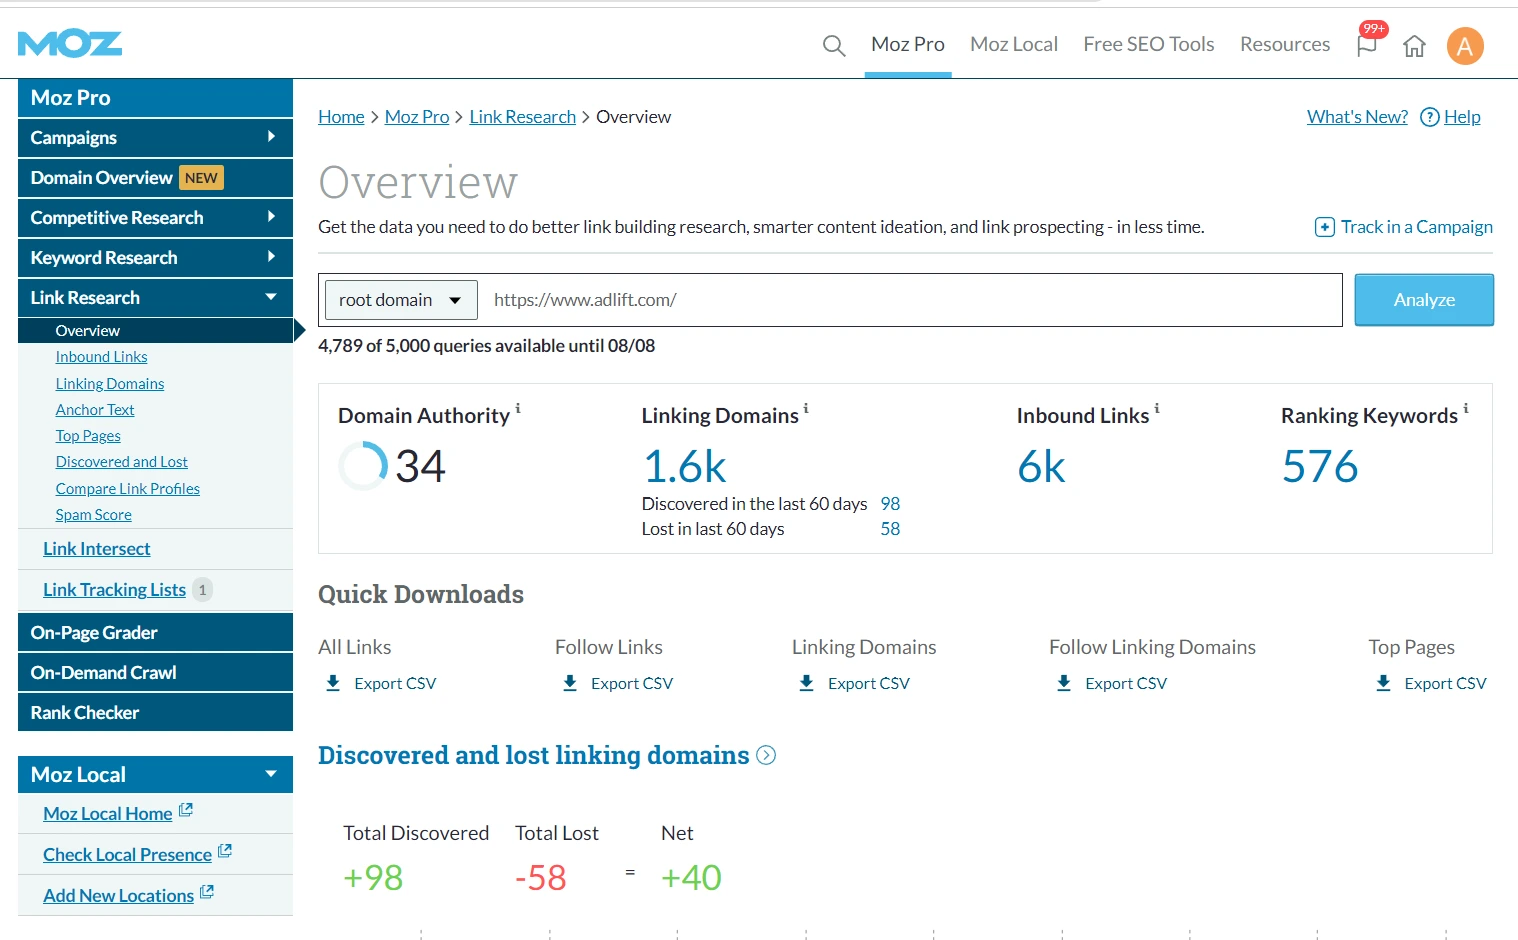This screenshot has width=1518, height=940.
Task: Open Compare Link Profiles link
Action: (x=128, y=489)
